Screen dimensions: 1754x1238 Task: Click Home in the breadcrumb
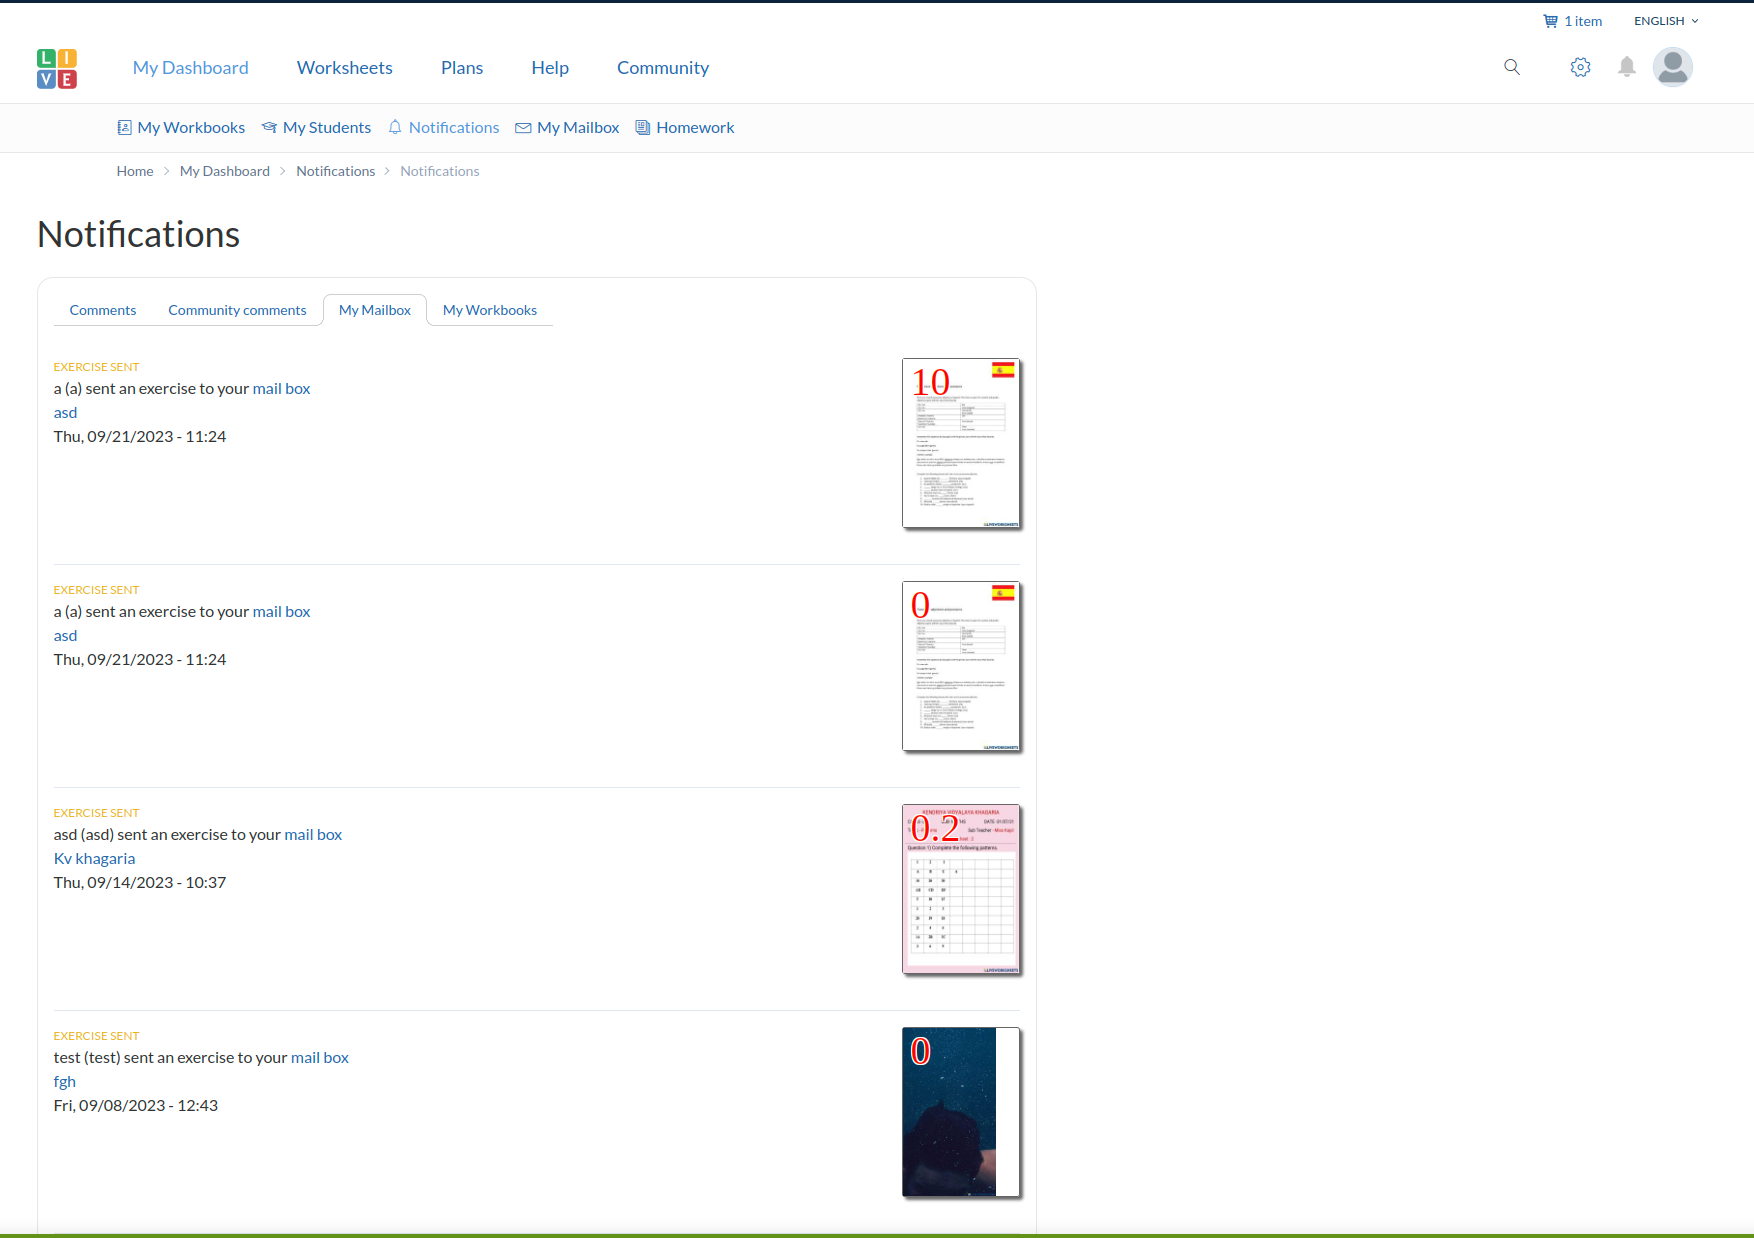(x=135, y=171)
